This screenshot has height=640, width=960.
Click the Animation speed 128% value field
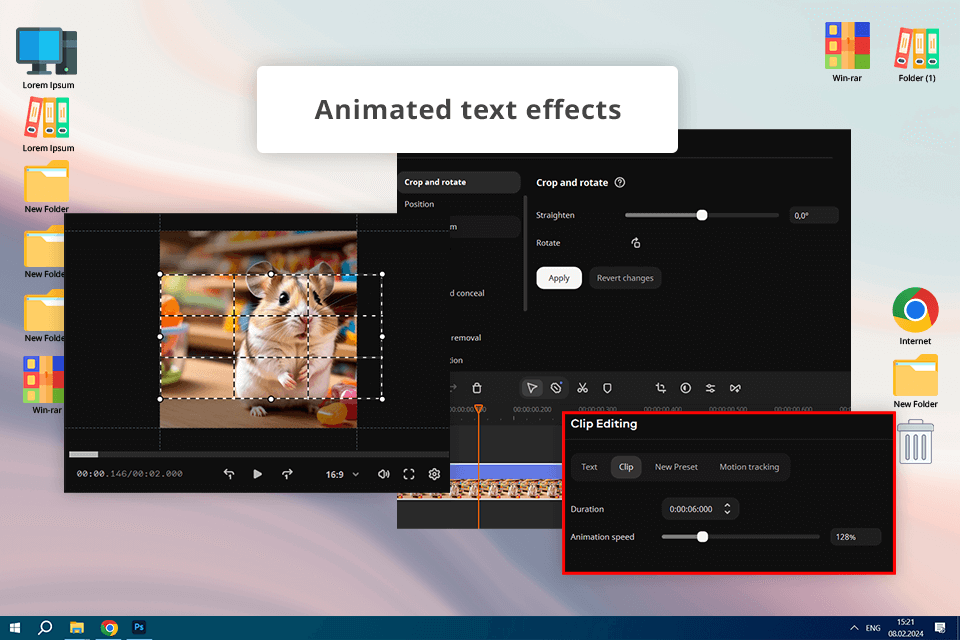(855, 537)
